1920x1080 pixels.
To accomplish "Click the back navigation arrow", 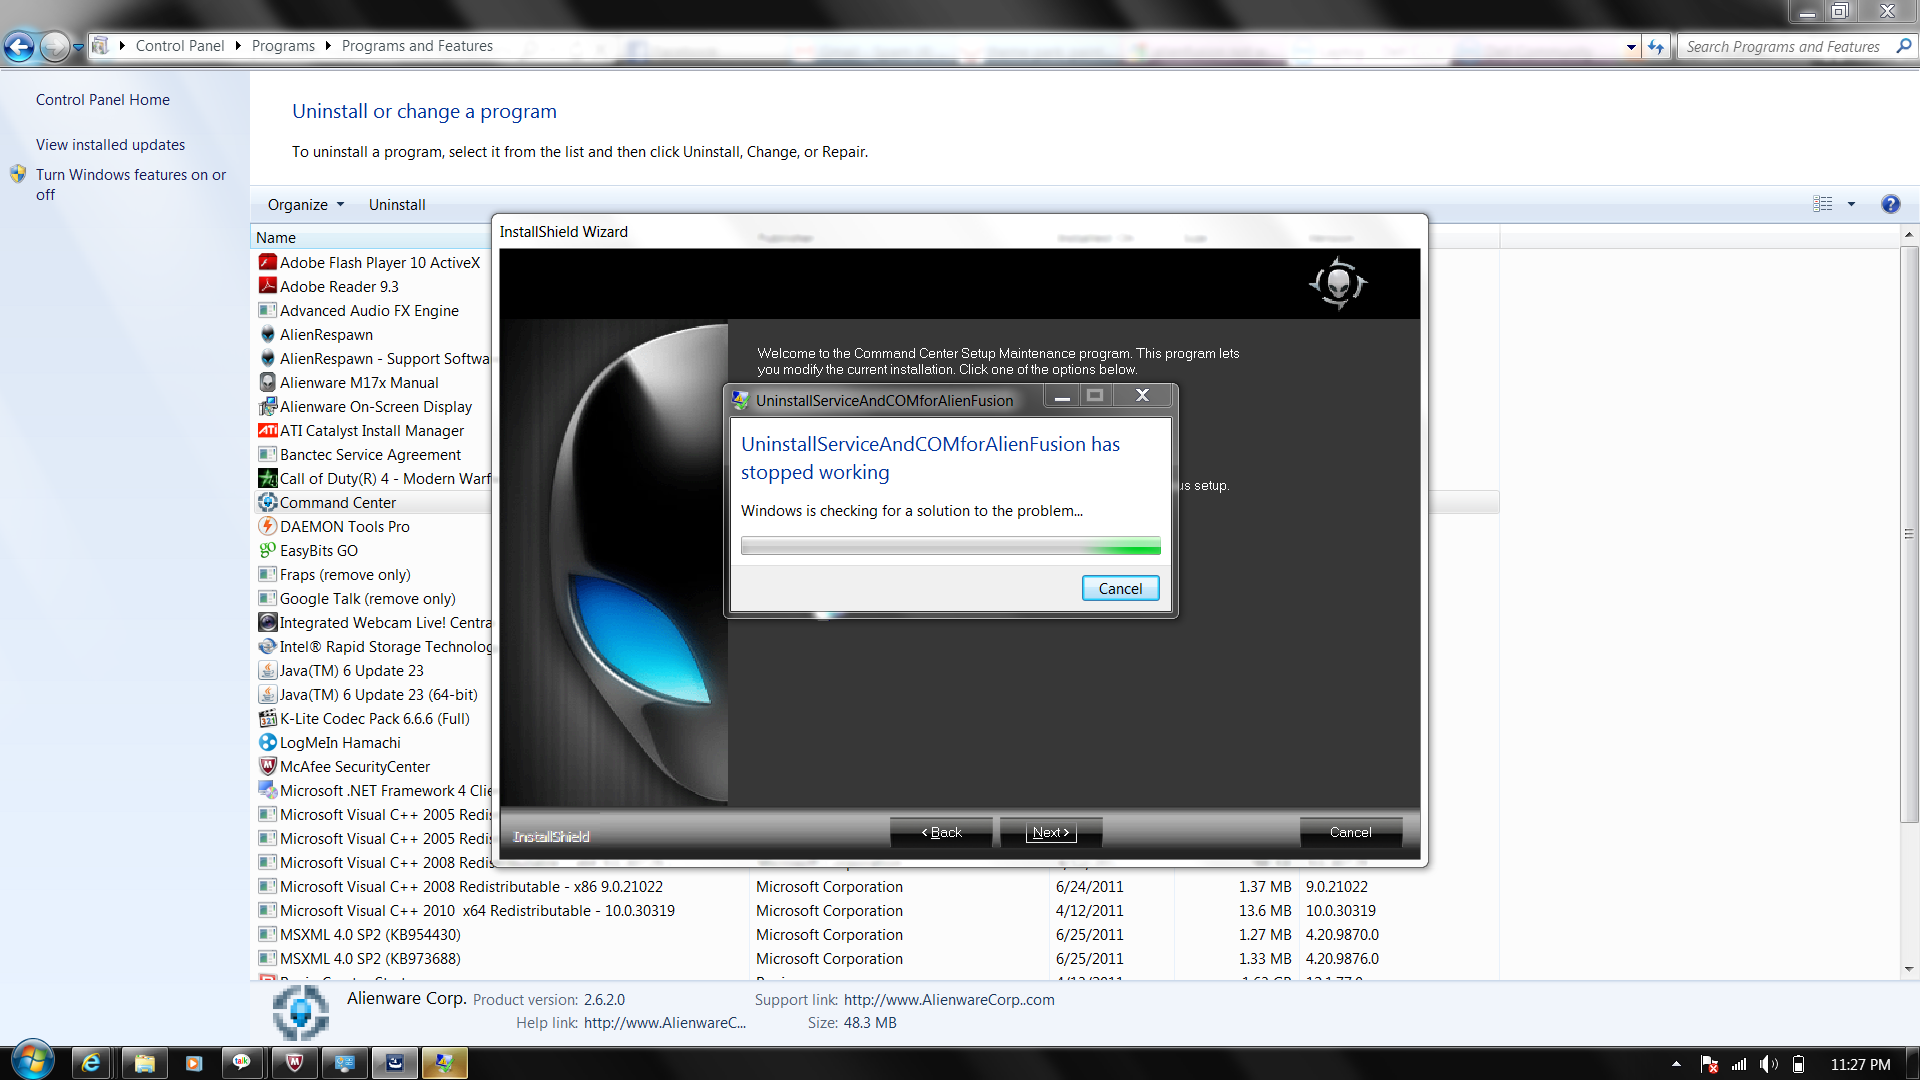I will 20,46.
